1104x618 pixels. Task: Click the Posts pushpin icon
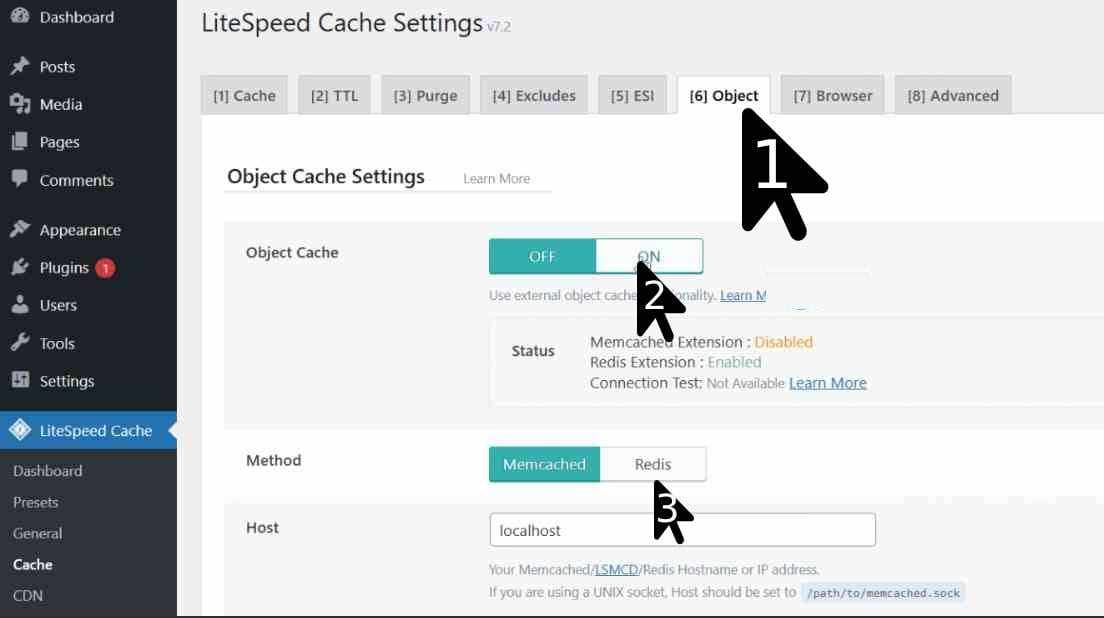pos(19,67)
